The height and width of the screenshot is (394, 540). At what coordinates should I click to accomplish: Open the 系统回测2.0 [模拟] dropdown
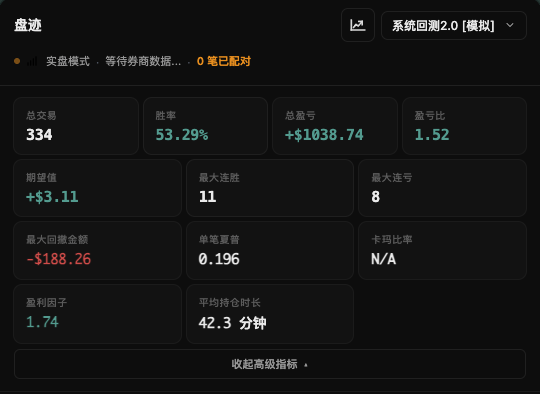point(454,25)
